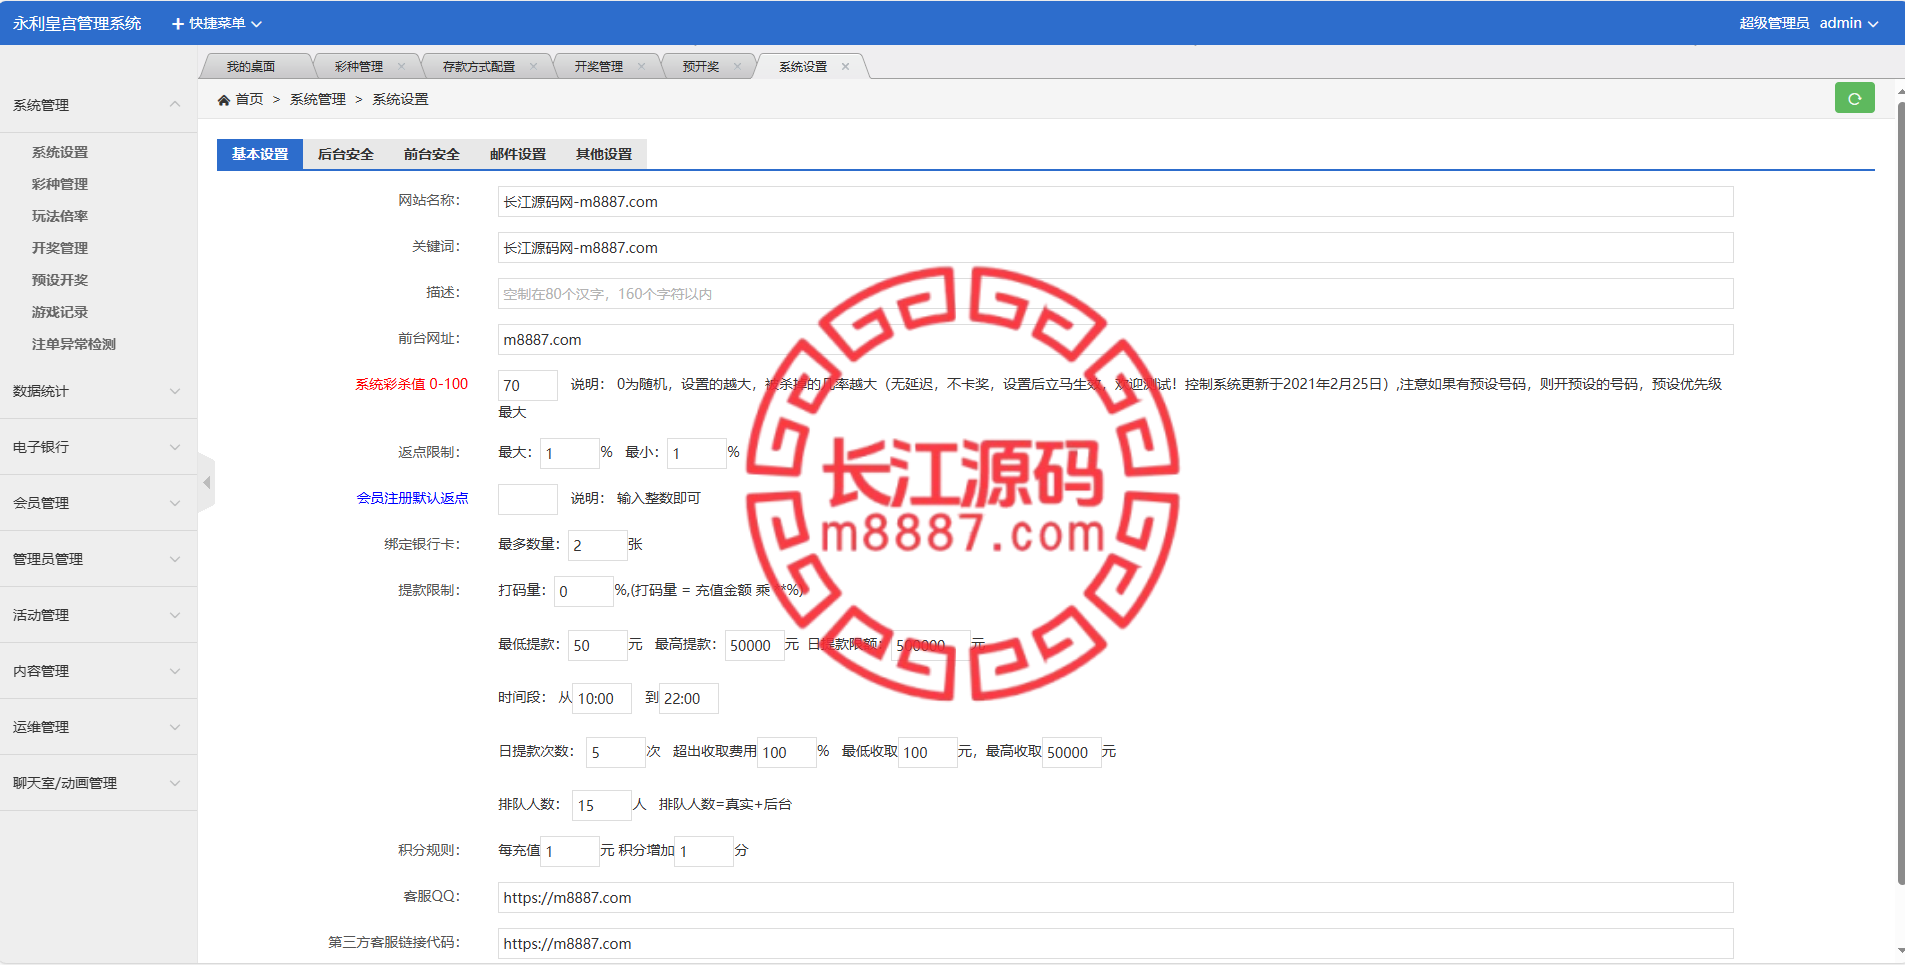This screenshot has width=1905, height=965.
Task: Select the 邮件设置 settings tab
Action: (x=518, y=154)
